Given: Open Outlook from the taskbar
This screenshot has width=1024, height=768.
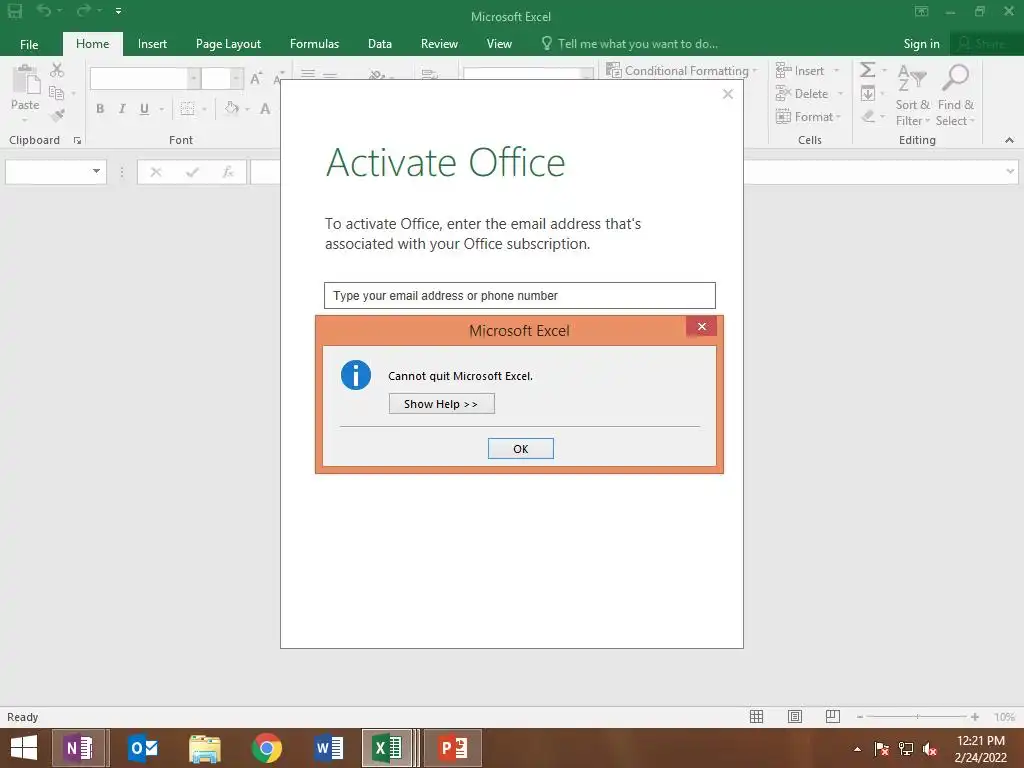Looking at the screenshot, I should click(143, 748).
